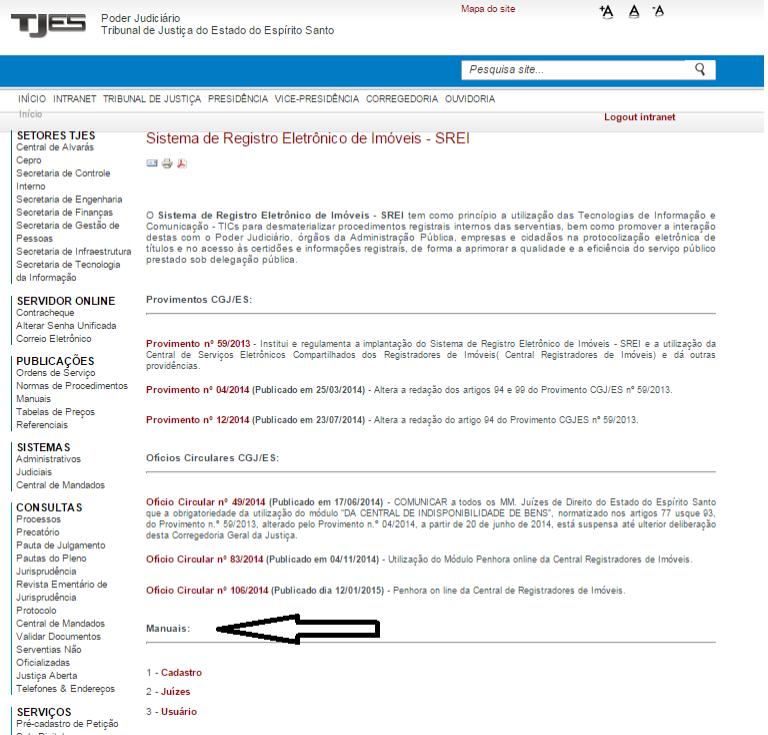The height and width of the screenshot is (735, 768).
Task: Open Ofício Circular nº 83/2014
Action: point(205,559)
